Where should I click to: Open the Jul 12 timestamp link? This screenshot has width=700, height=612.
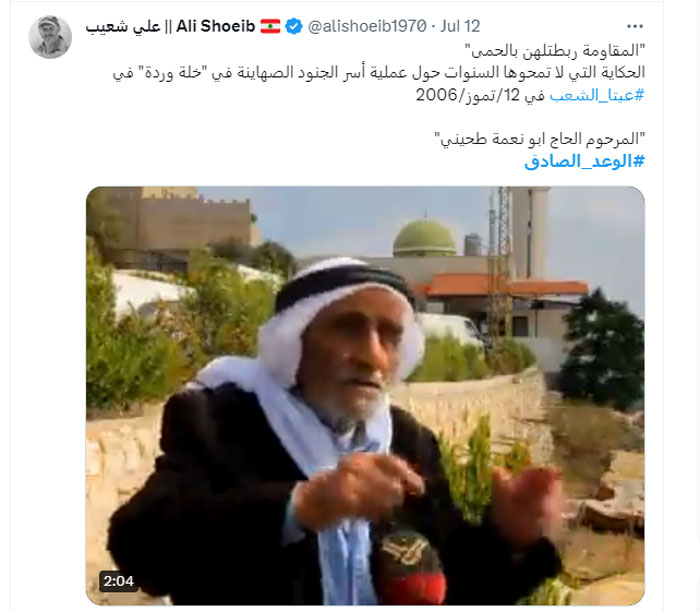460,26
